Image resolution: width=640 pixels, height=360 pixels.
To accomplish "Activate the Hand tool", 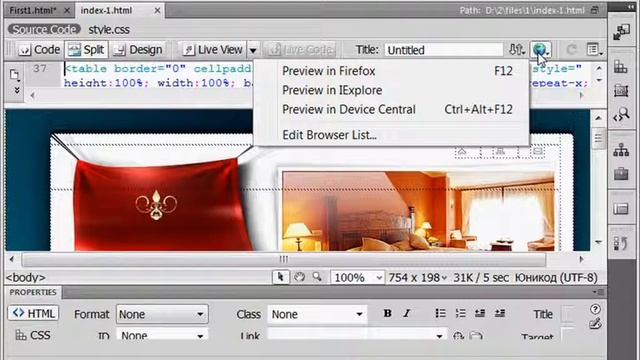I will 300,277.
